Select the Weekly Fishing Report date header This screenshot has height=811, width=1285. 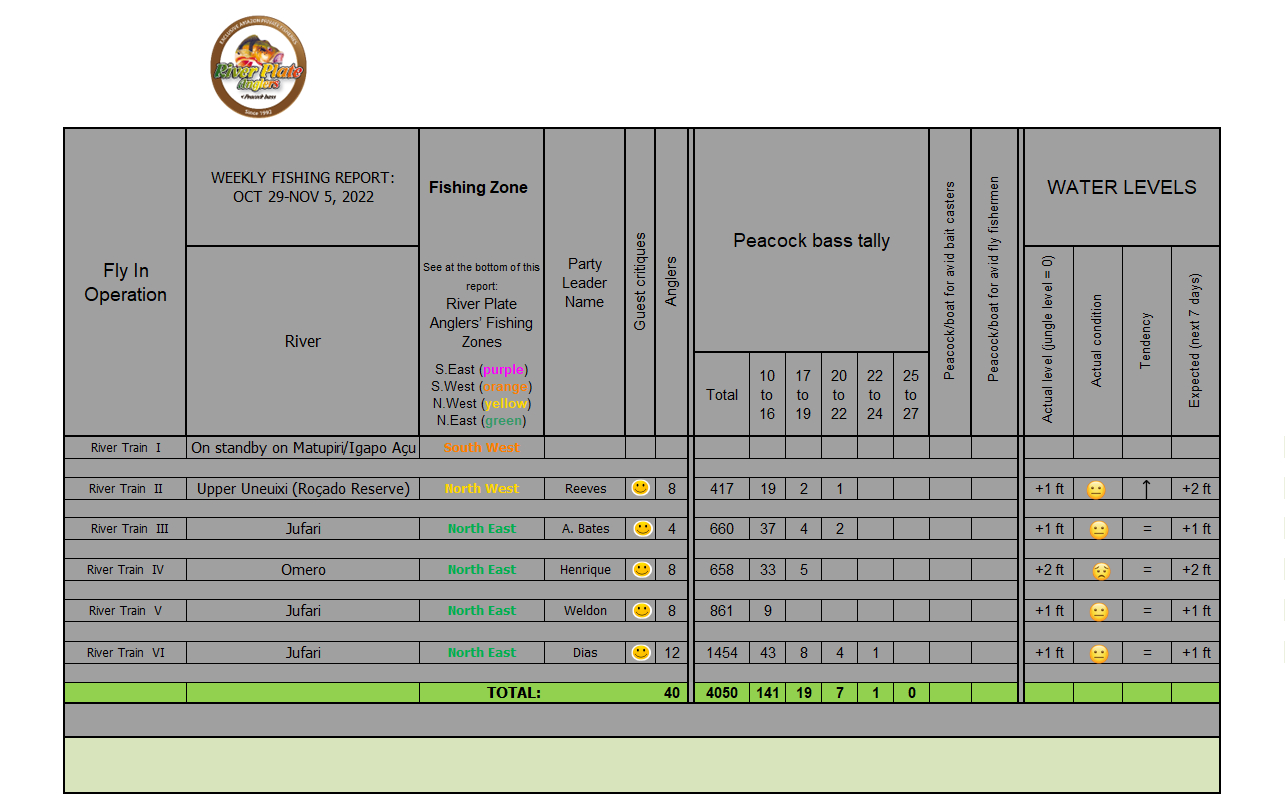(303, 187)
